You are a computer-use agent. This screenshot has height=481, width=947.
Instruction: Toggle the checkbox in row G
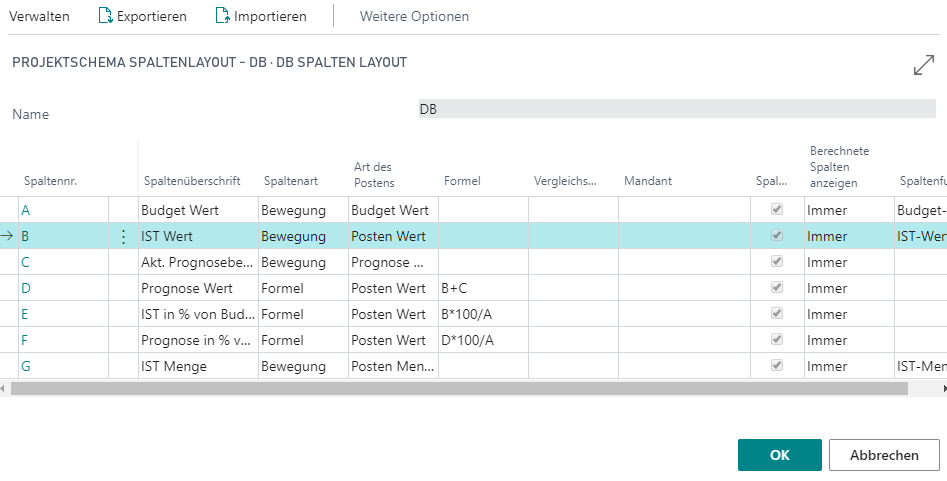(777, 366)
